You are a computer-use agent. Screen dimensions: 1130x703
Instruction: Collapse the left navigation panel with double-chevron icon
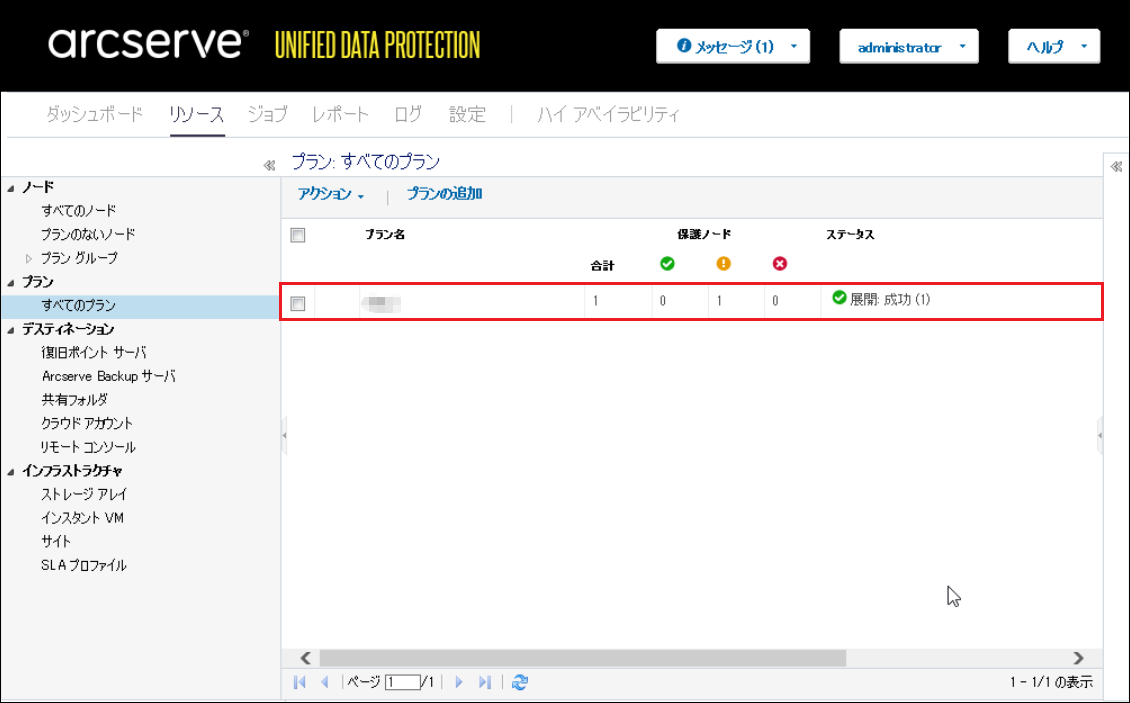coord(269,165)
